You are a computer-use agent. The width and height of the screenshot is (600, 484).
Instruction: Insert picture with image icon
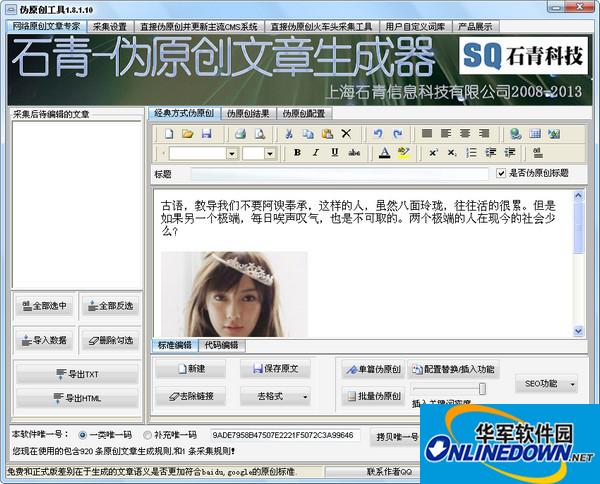click(x=554, y=134)
